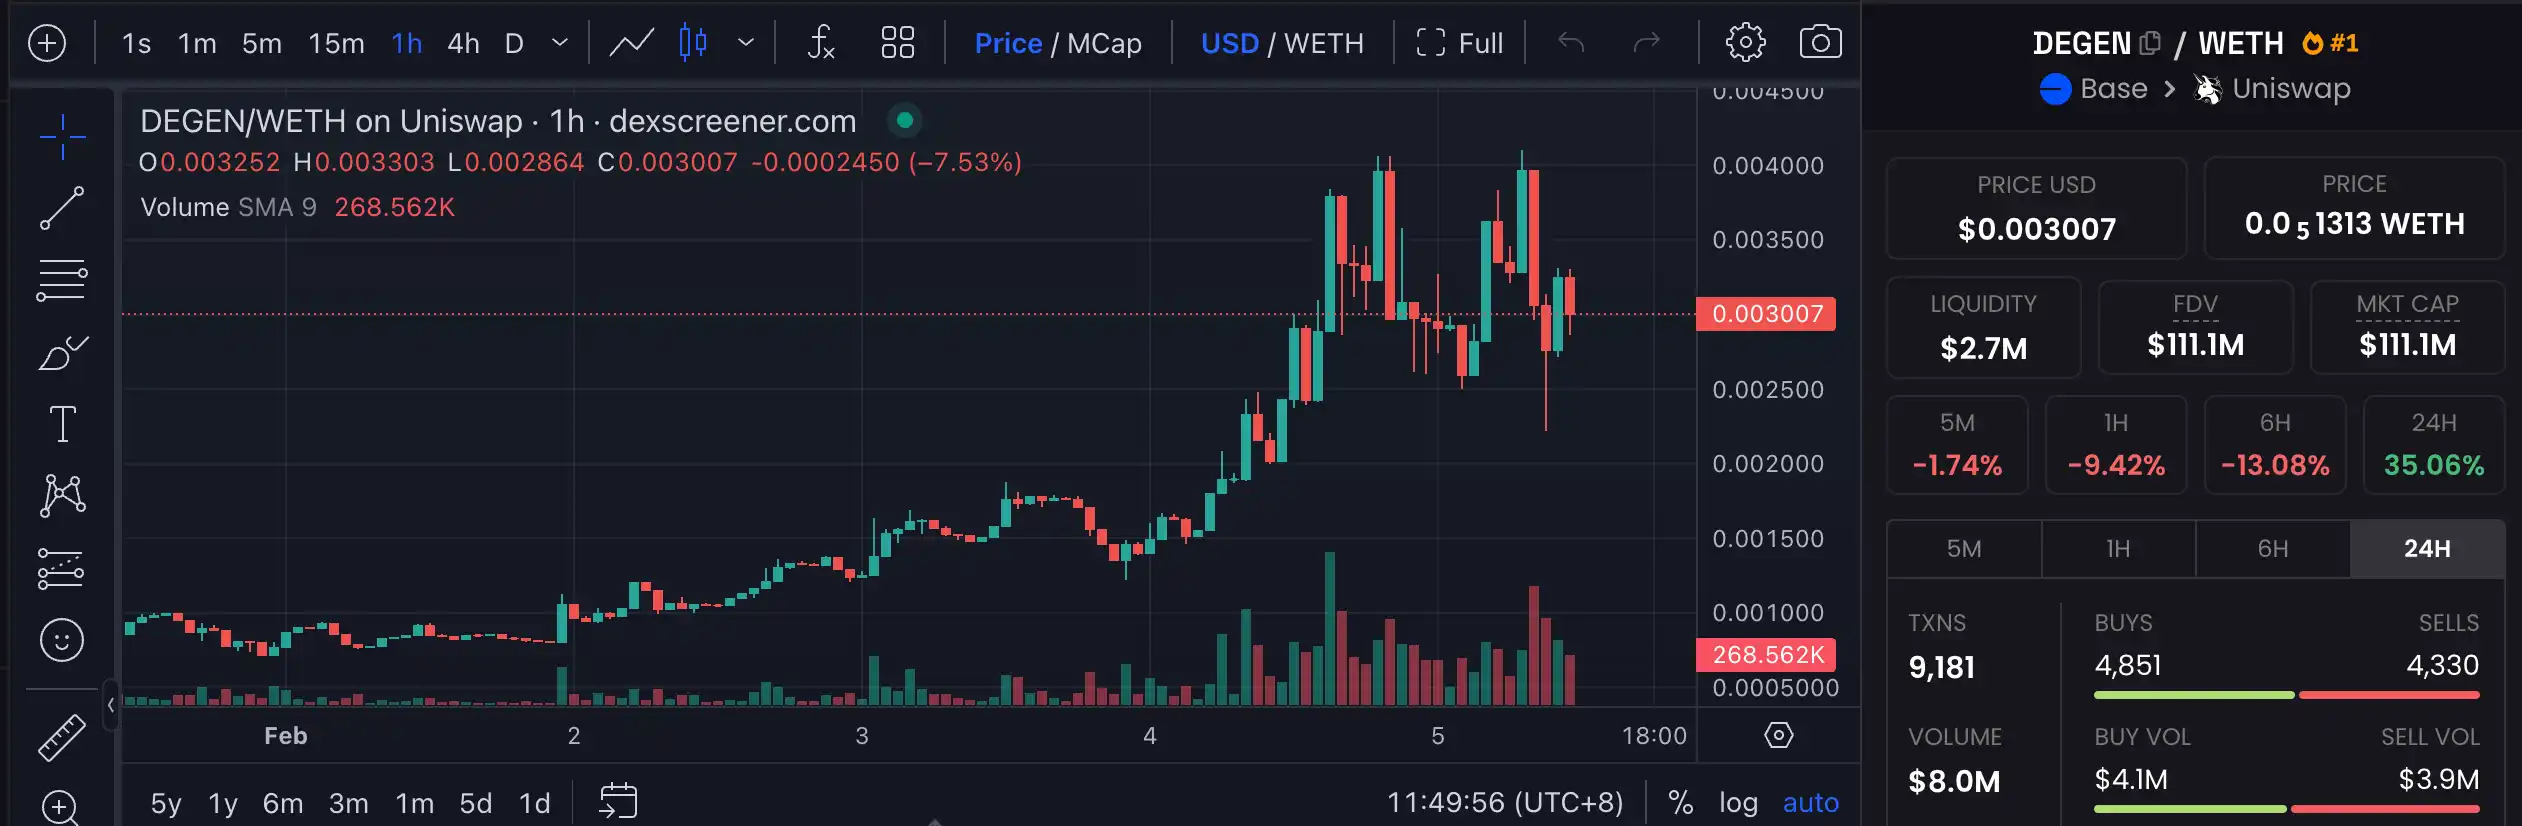Open chart settings gear
The height and width of the screenshot is (826, 2522).
pyautogui.click(x=1745, y=43)
